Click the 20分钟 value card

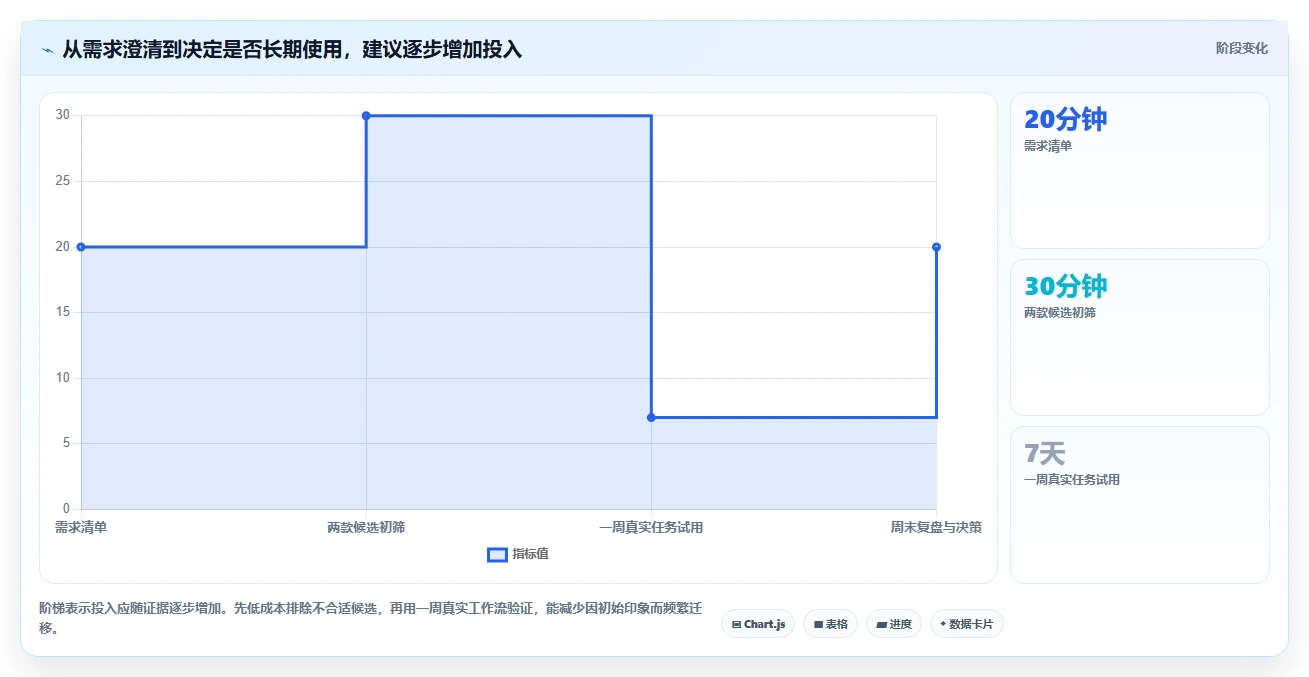coord(1140,170)
